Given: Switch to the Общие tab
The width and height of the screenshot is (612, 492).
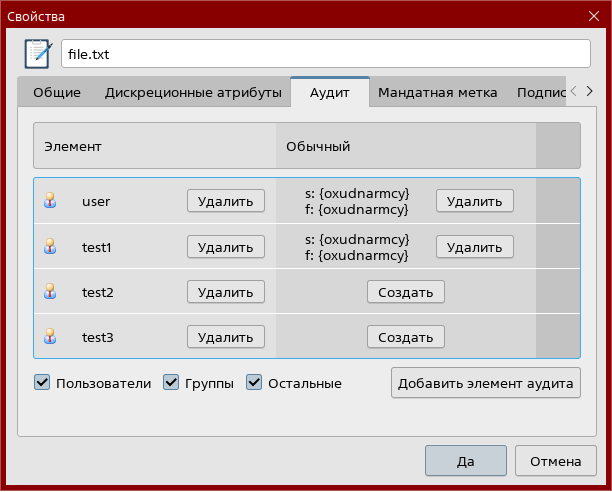Looking at the screenshot, I should [x=57, y=93].
